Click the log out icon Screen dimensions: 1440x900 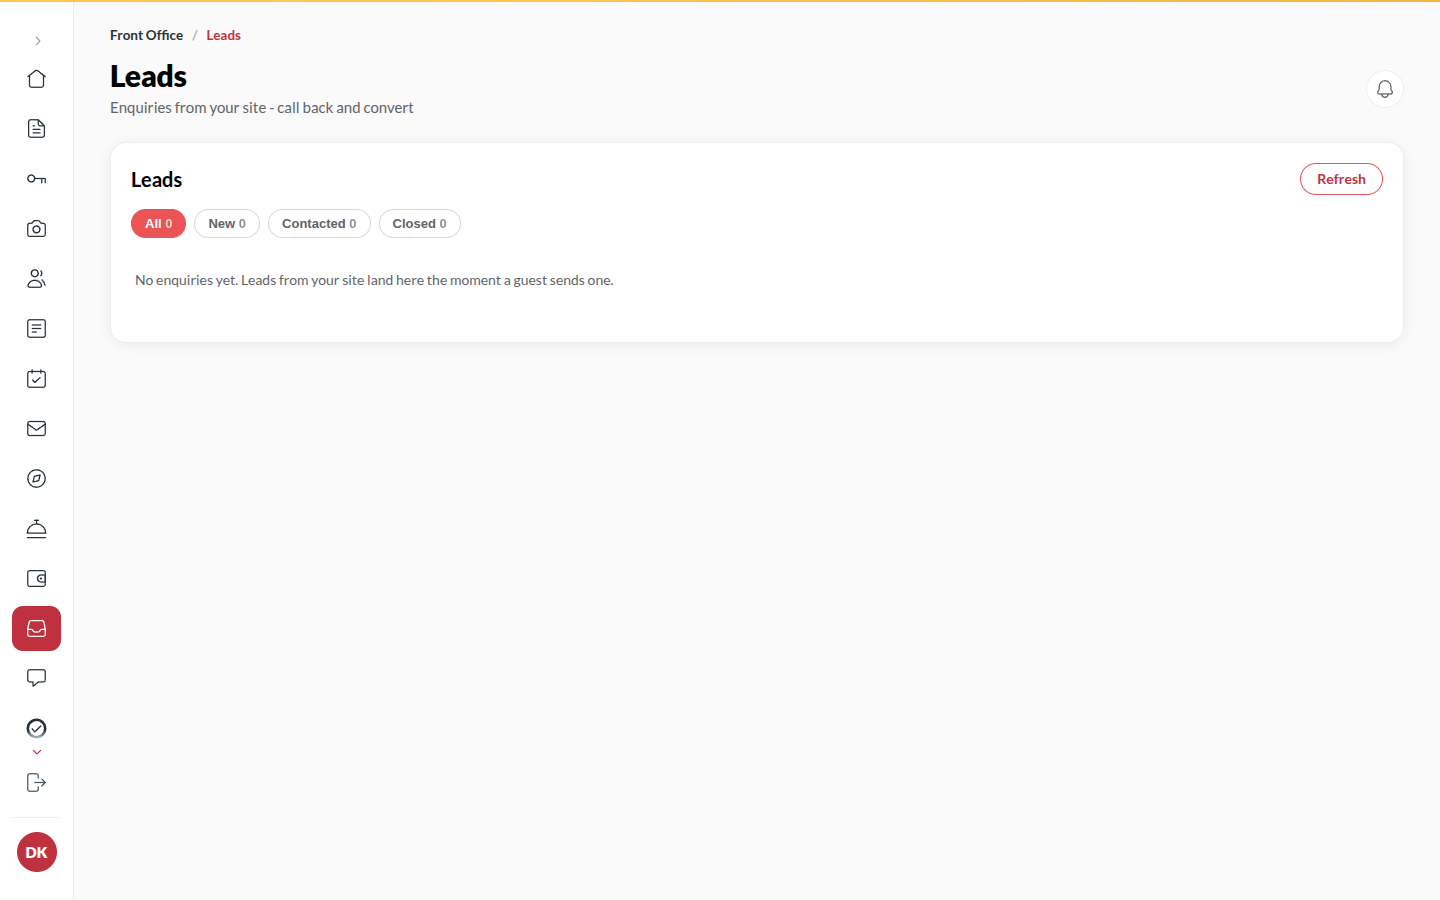(37, 783)
